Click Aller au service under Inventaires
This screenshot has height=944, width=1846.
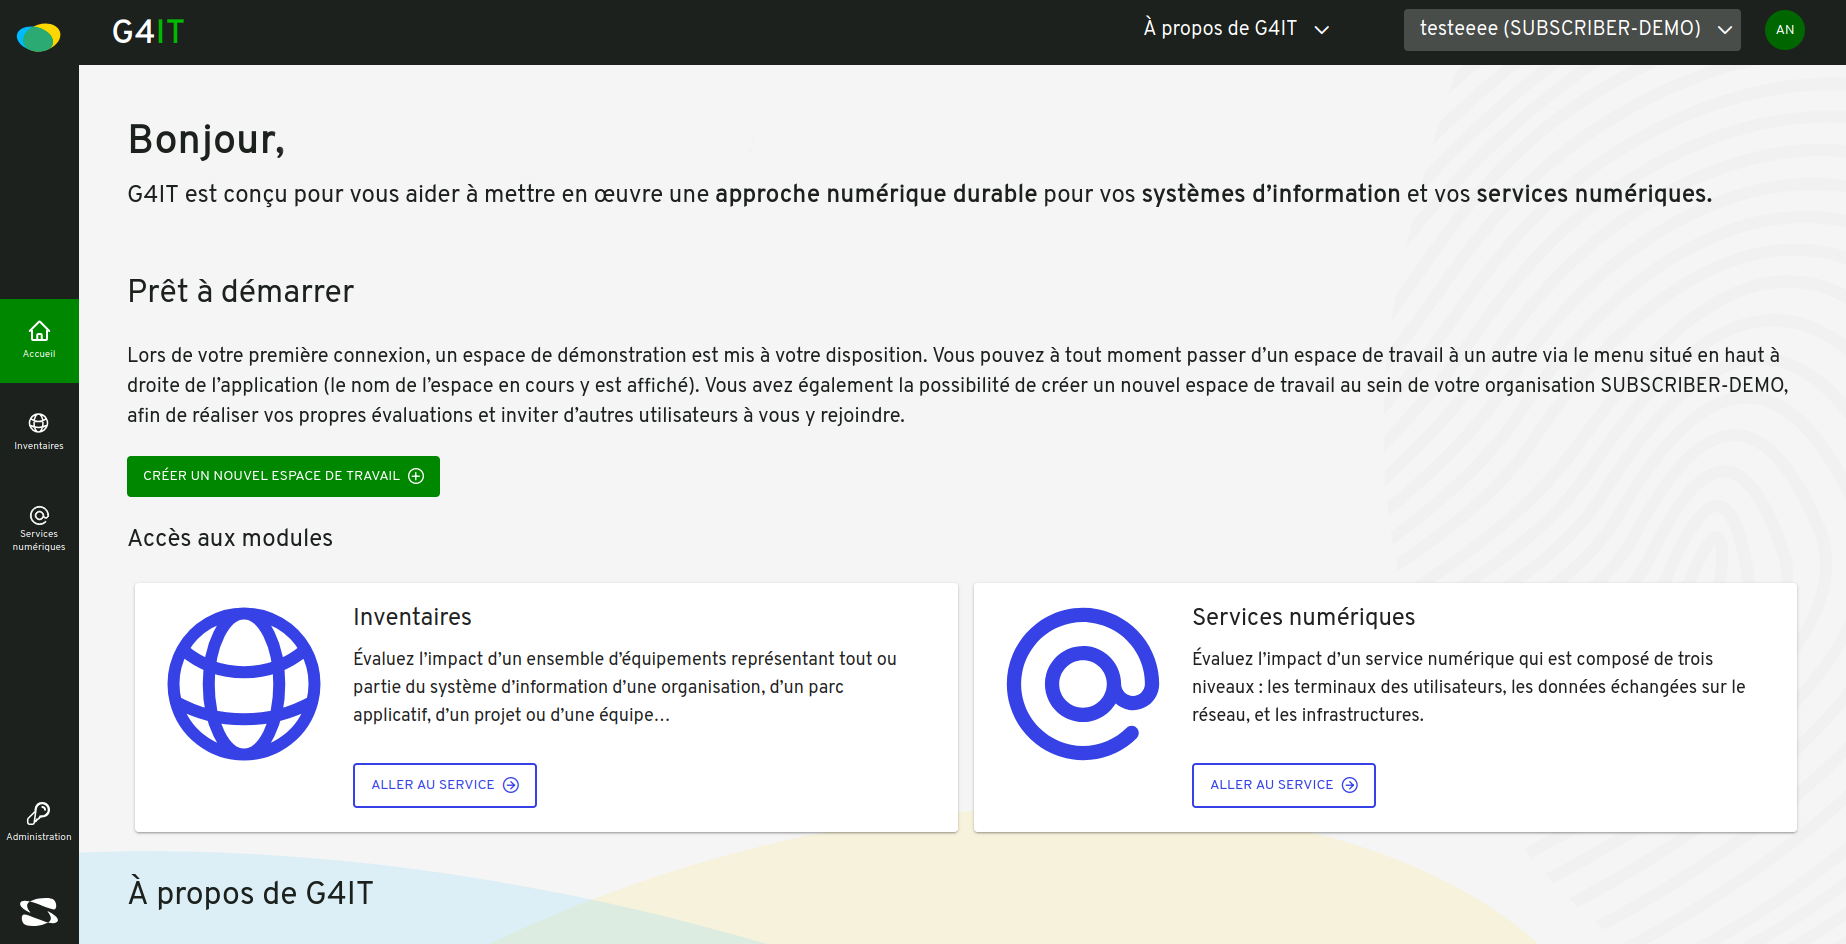(445, 785)
